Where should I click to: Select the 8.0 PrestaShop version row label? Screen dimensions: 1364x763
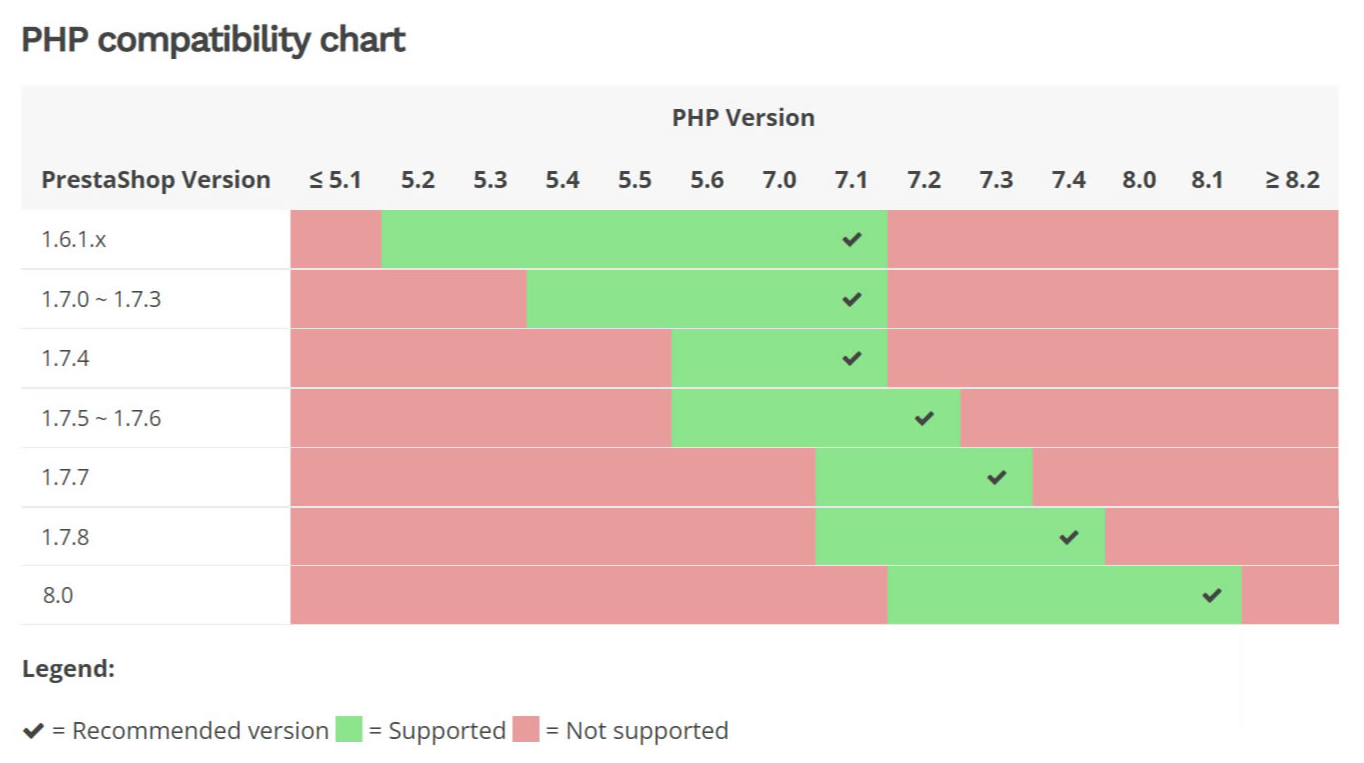(57, 595)
